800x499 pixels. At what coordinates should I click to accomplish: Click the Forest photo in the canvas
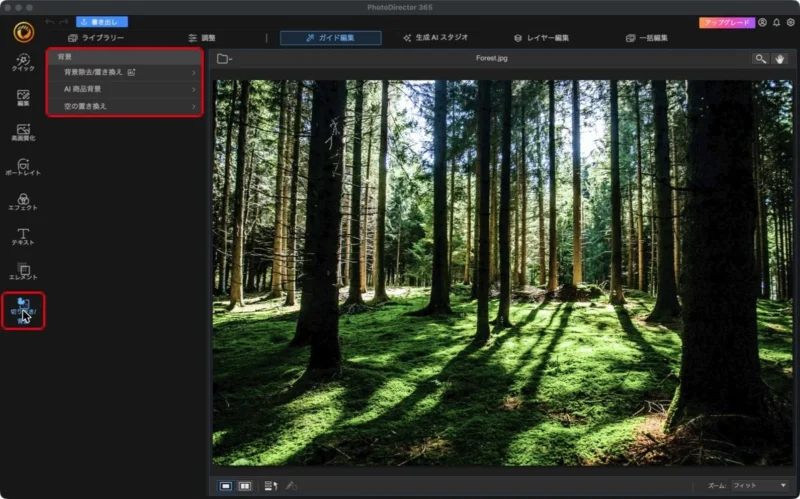[503, 272]
